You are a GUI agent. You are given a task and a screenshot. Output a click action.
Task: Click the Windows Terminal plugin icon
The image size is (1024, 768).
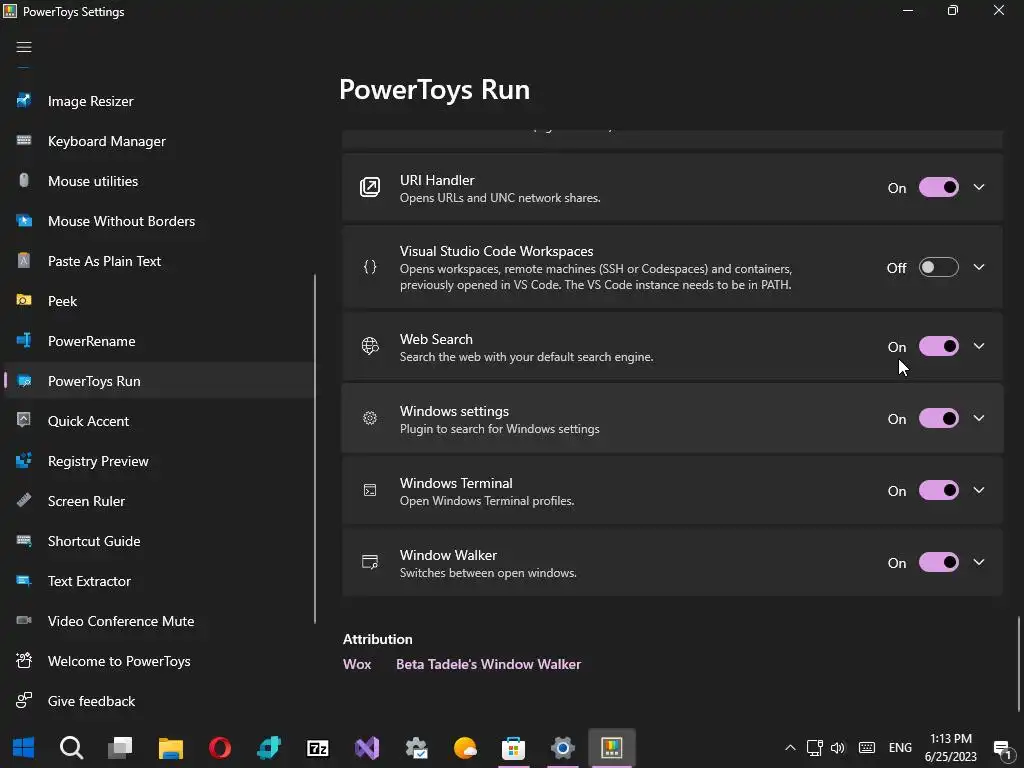tap(370, 490)
